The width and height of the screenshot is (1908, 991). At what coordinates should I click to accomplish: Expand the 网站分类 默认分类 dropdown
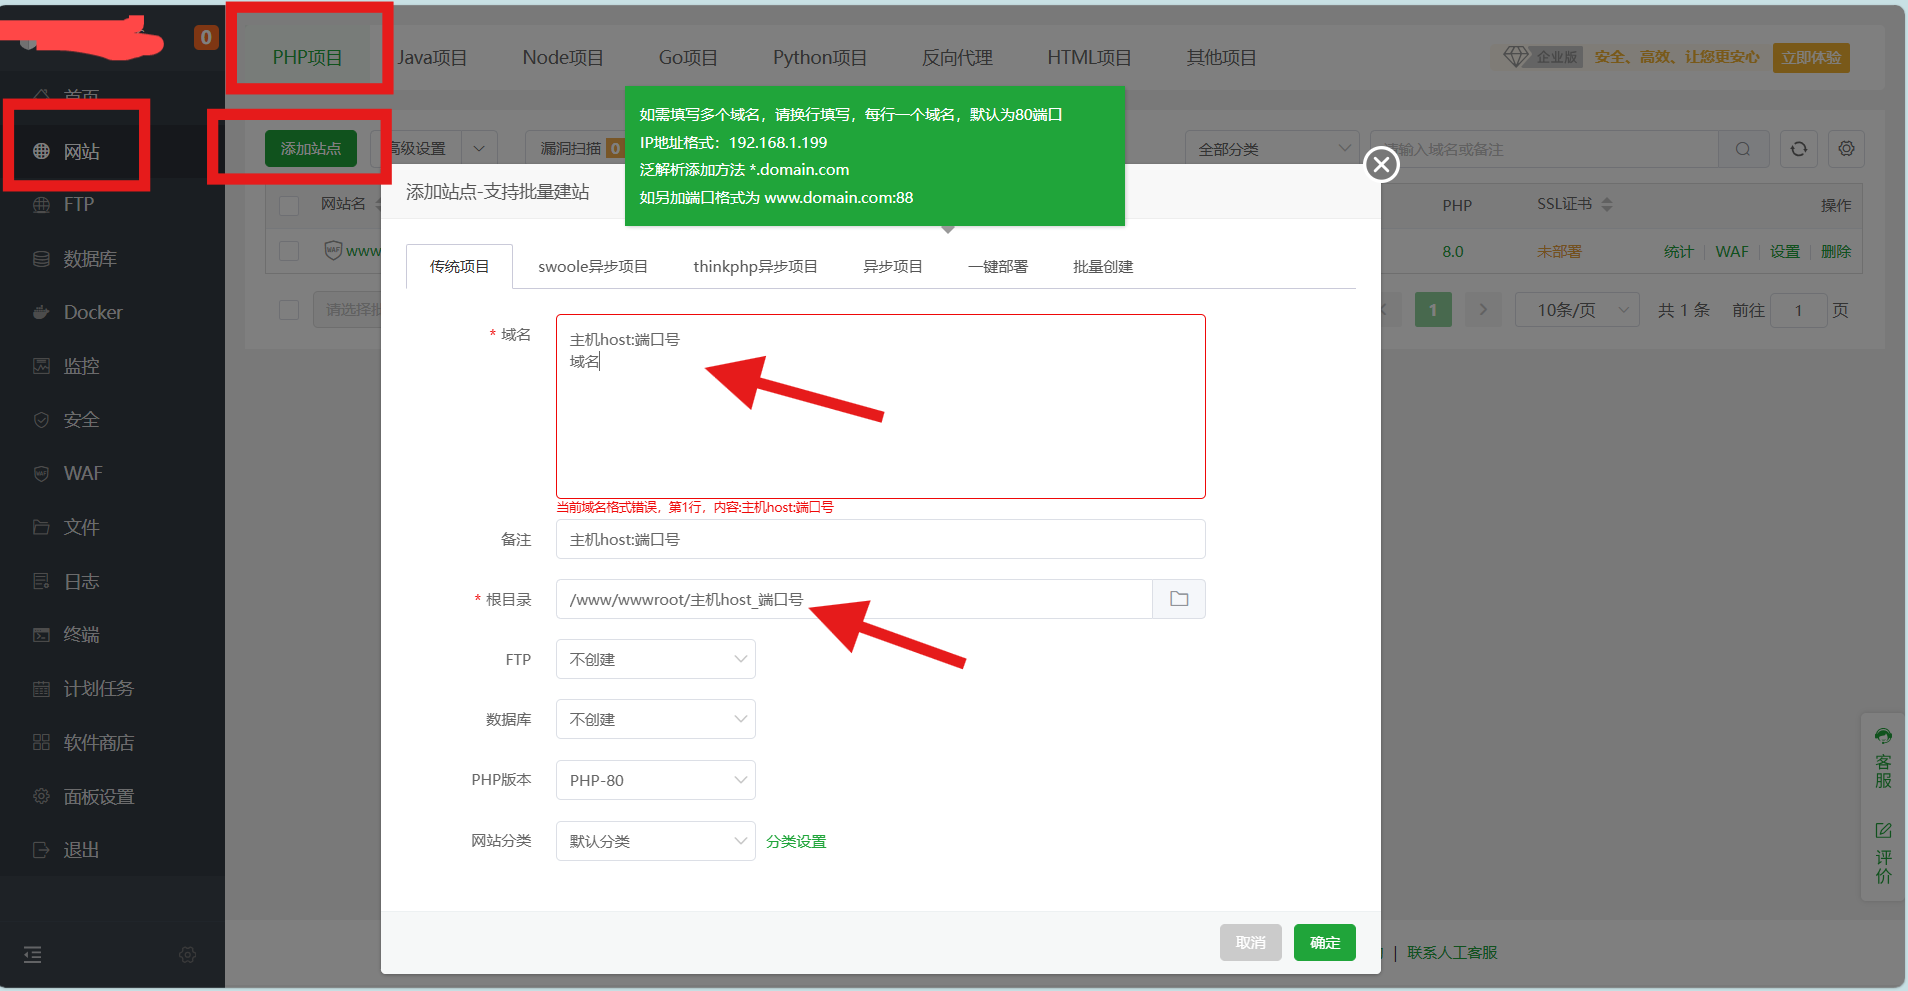point(655,841)
